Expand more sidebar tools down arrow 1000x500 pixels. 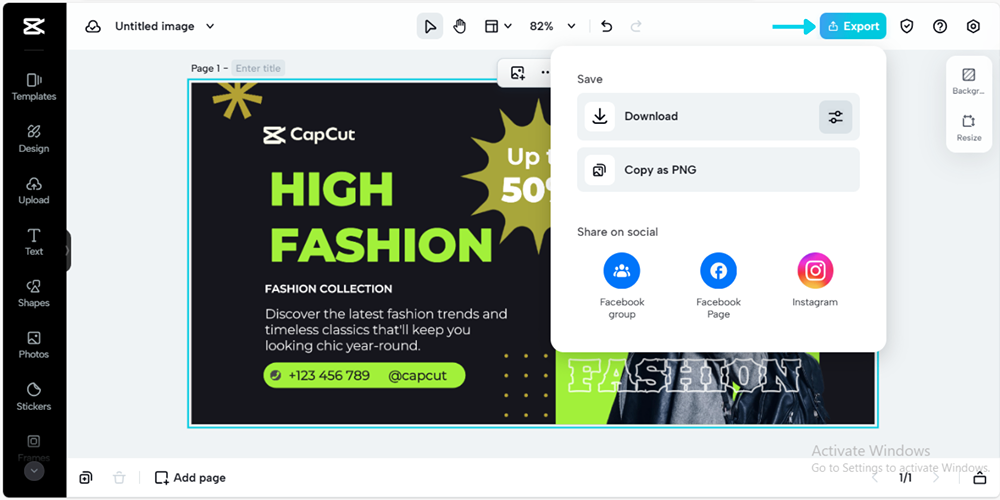coord(34,471)
